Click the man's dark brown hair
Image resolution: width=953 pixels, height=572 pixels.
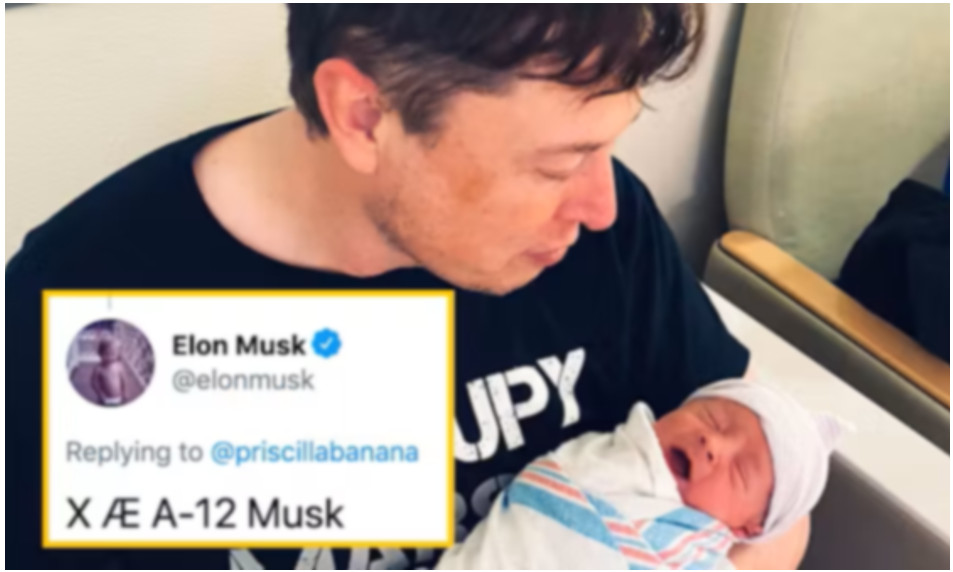(x=486, y=55)
